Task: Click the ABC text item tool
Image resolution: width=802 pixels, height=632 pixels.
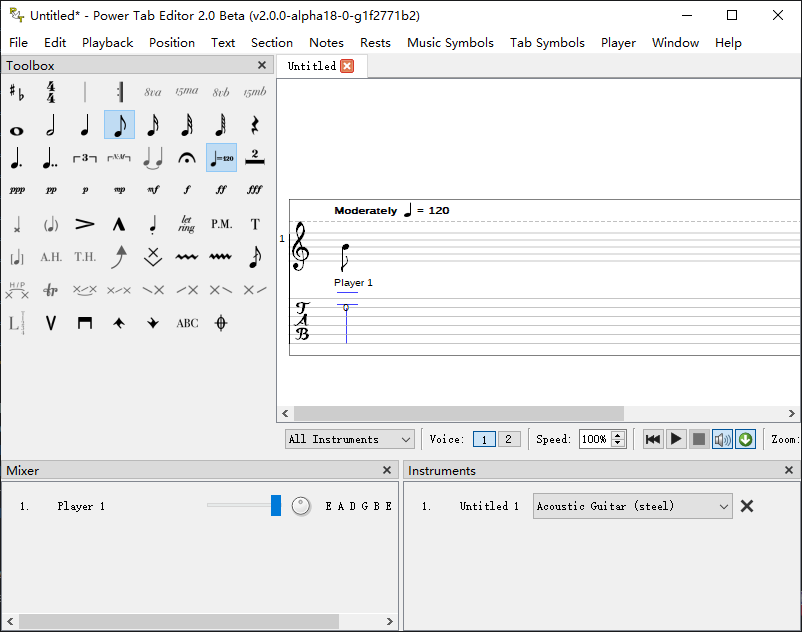Action: point(187,323)
